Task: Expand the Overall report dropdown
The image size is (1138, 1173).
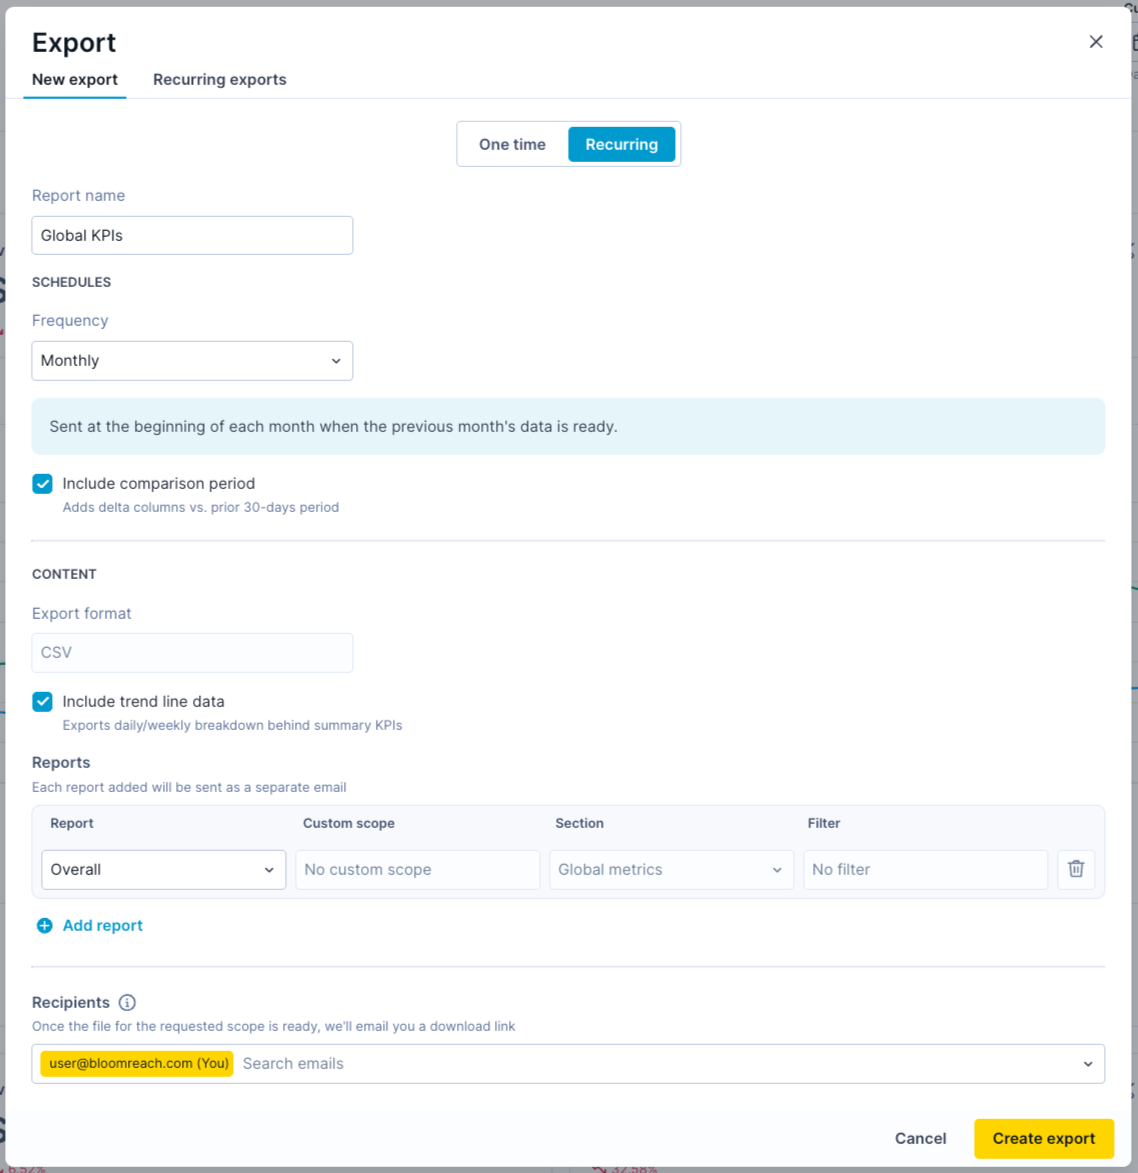Action: tap(164, 869)
